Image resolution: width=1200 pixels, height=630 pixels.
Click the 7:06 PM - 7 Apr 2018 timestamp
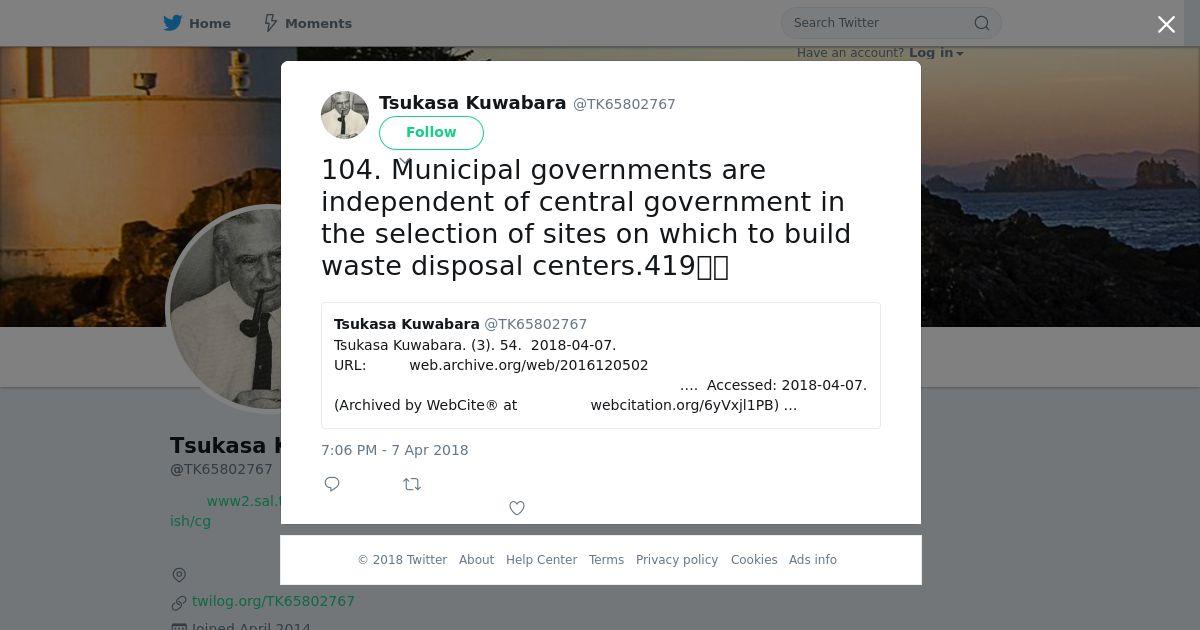point(395,450)
